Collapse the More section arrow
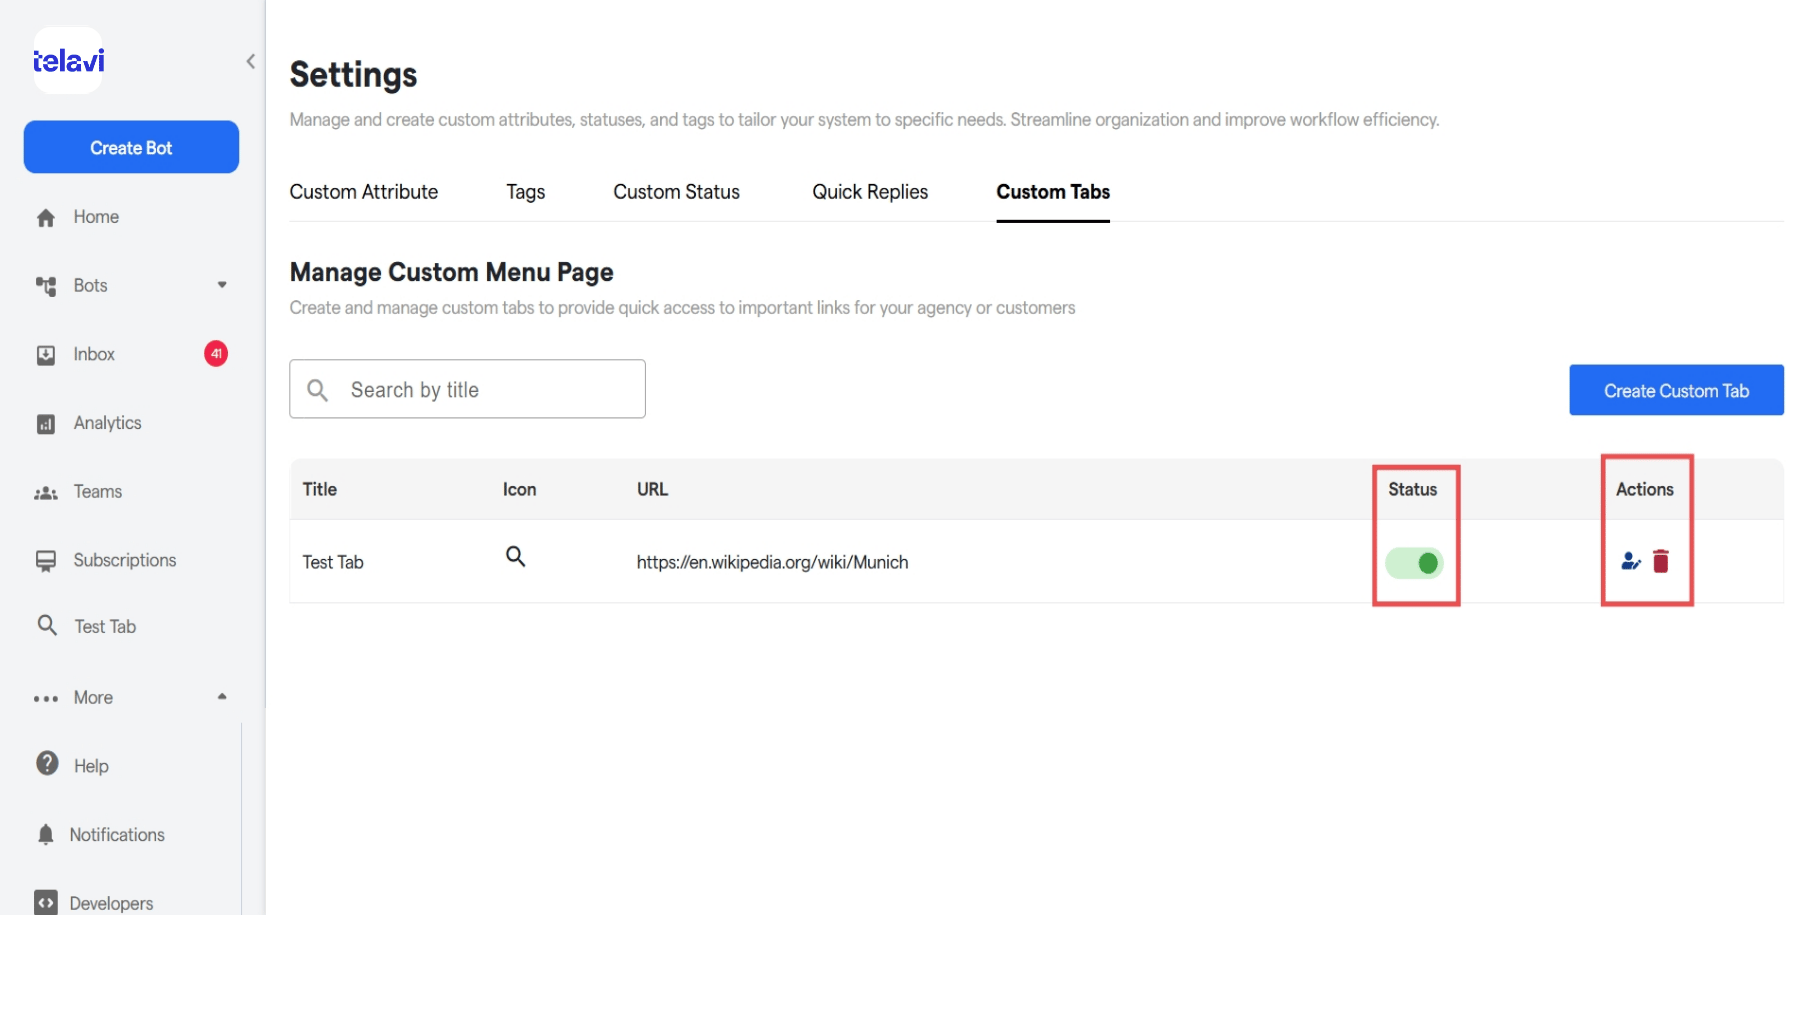Viewport: 1806px width, 1020px height. (x=222, y=697)
